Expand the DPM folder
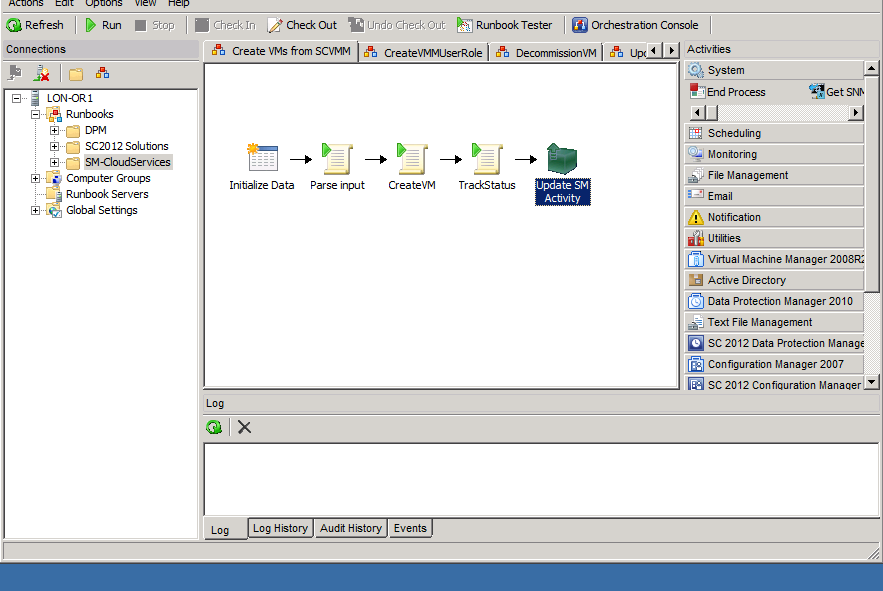Viewport: 883px width, 591px height. 55,130
